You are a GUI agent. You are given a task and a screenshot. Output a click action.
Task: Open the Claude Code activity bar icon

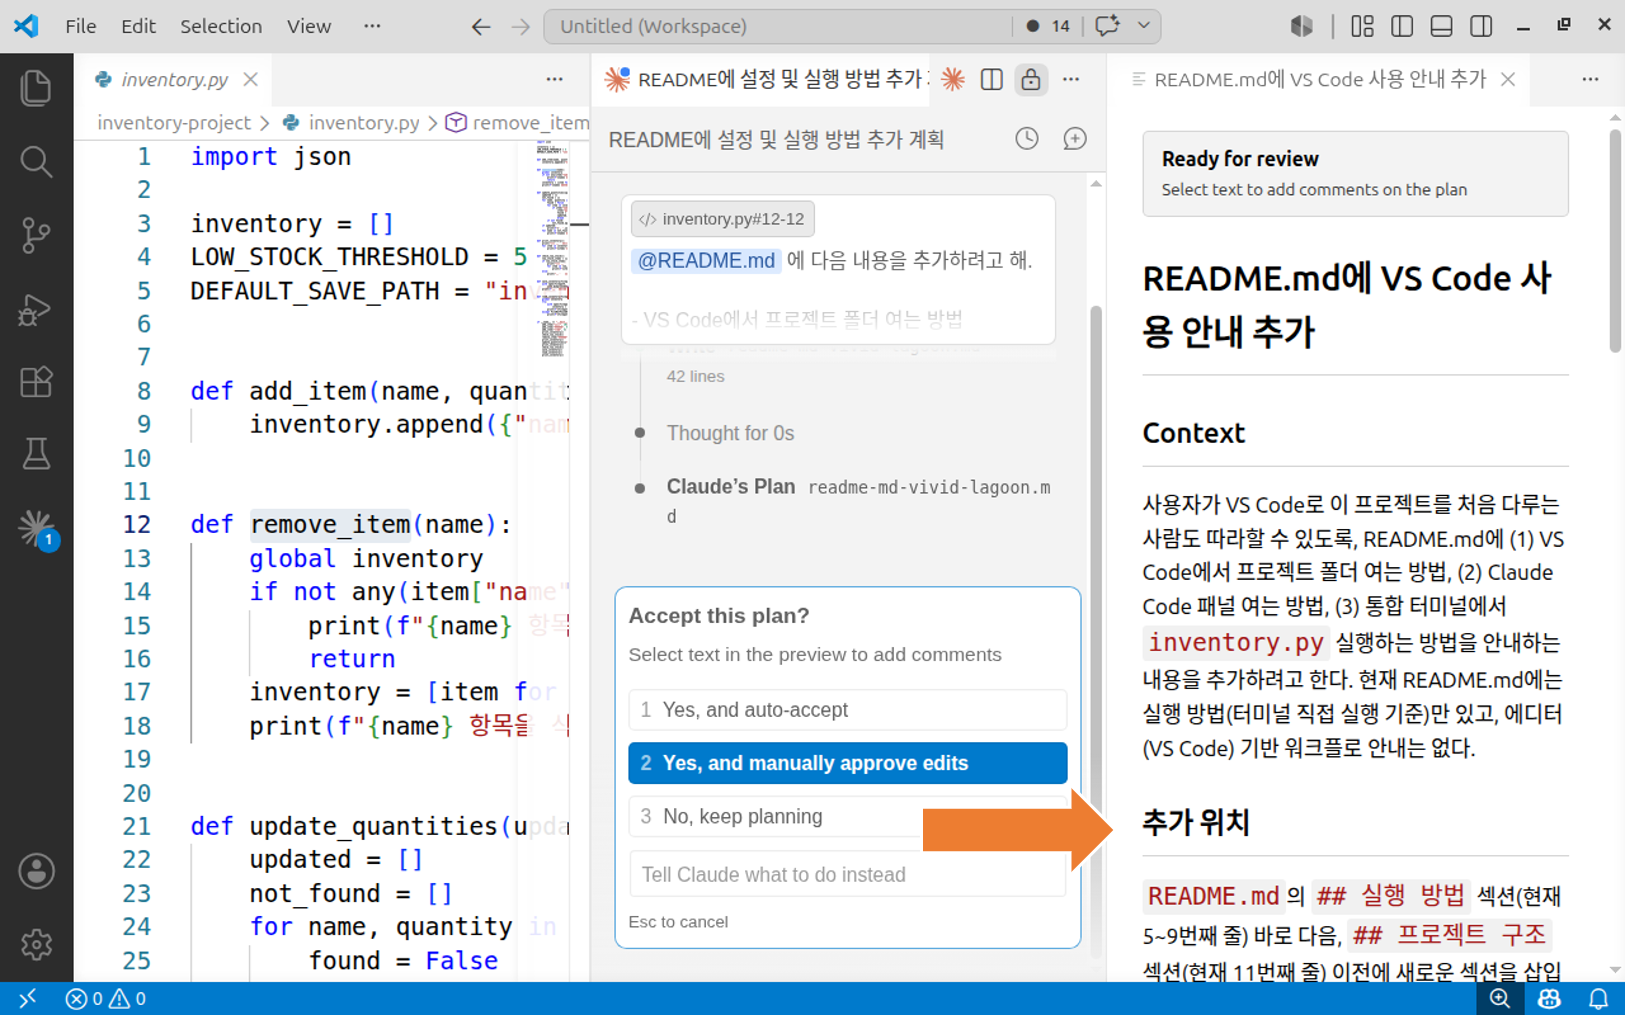coord(36,528)
